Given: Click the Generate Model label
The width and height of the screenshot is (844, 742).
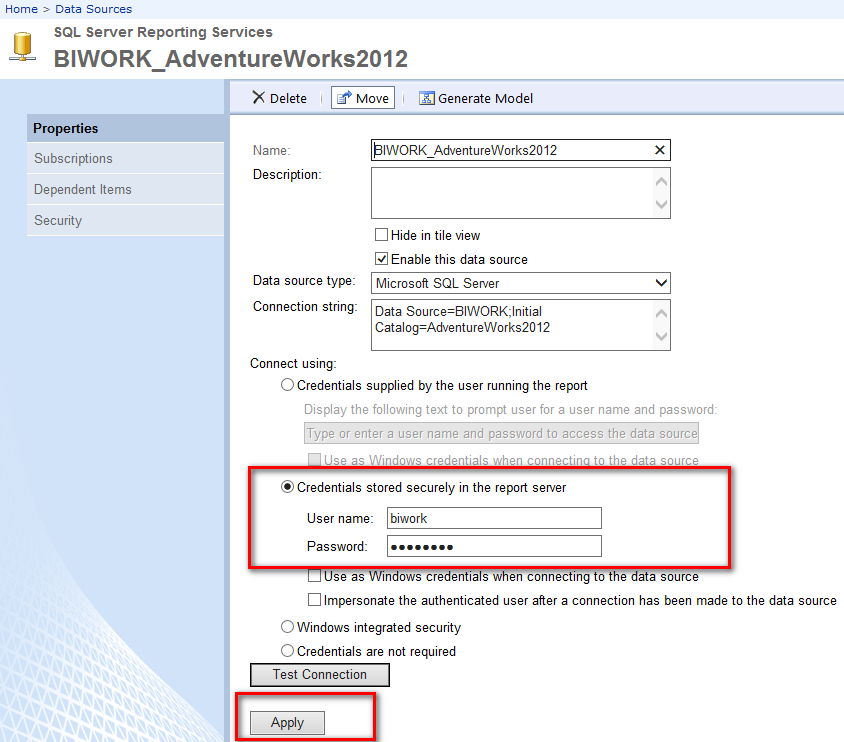Looking at the screenshot, I should 485,98.
